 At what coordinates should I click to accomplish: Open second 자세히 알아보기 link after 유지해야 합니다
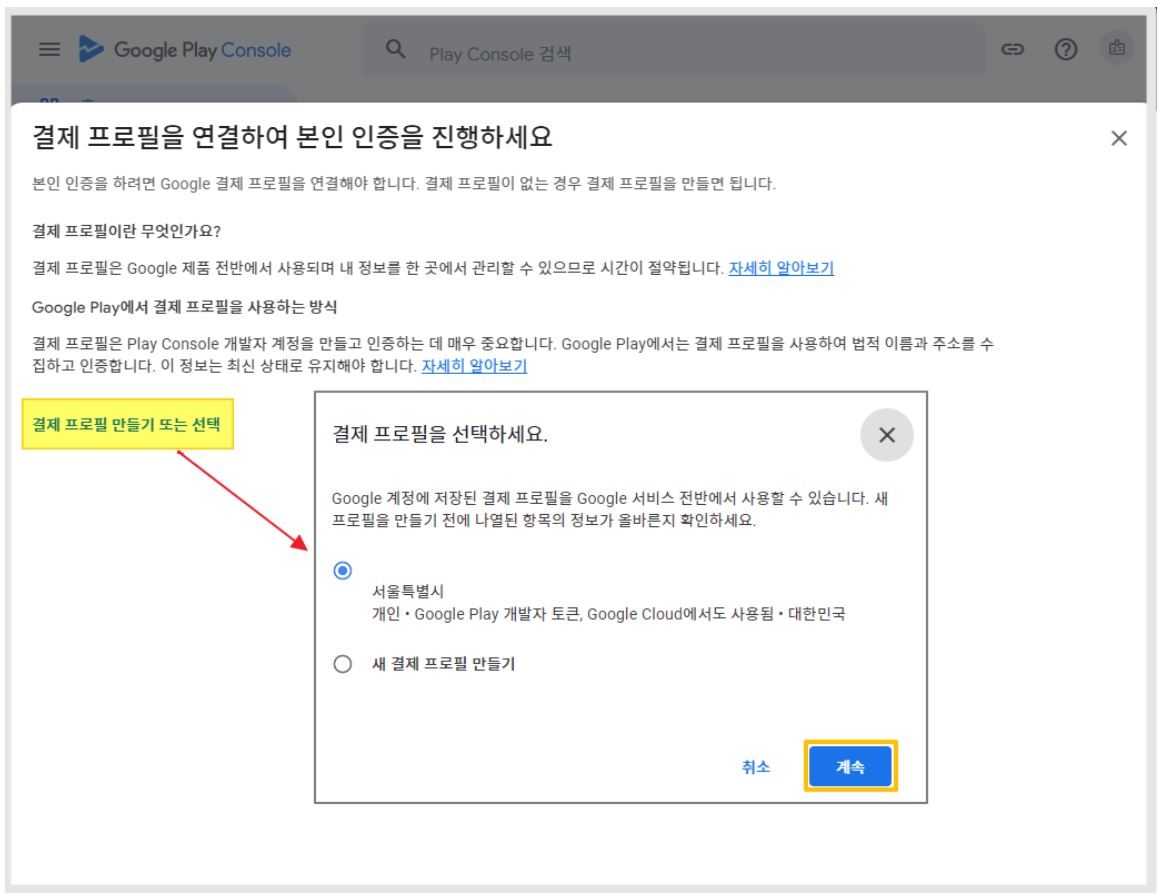tap(474, 365)
